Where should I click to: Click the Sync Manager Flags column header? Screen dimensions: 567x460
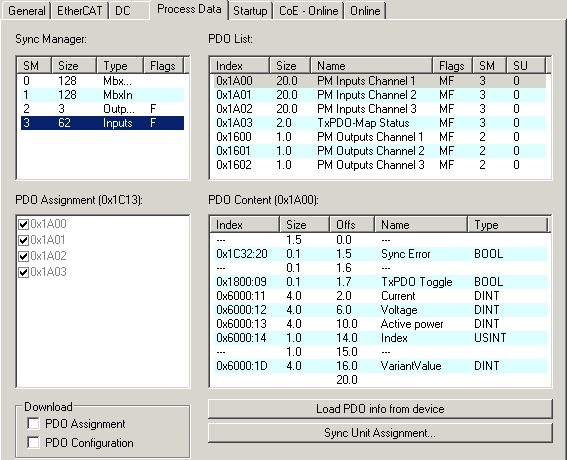click(x=164, y=66)
